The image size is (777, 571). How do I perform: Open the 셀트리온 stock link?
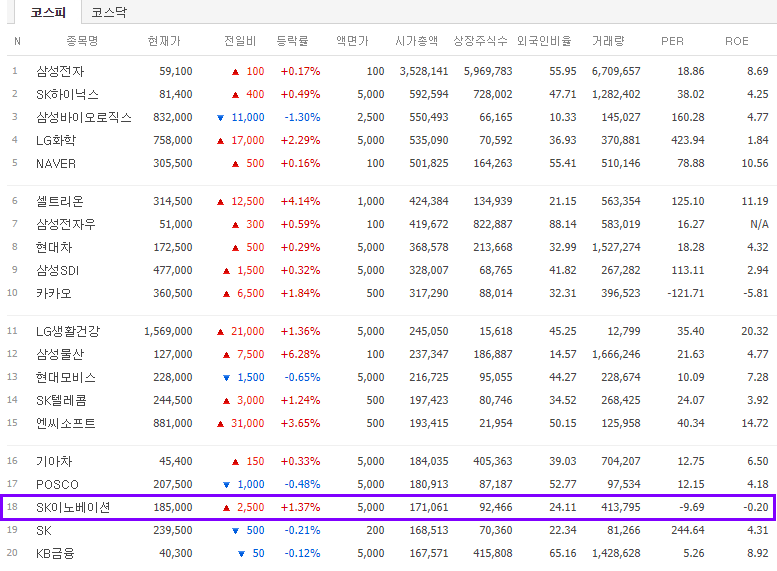pos(59,201)
